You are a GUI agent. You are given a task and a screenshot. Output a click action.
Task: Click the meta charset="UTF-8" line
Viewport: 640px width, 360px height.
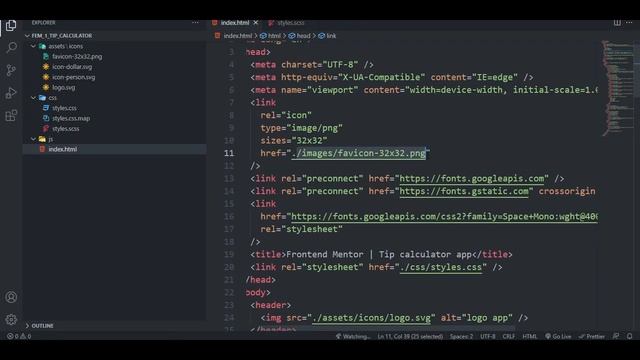(312, 64)
